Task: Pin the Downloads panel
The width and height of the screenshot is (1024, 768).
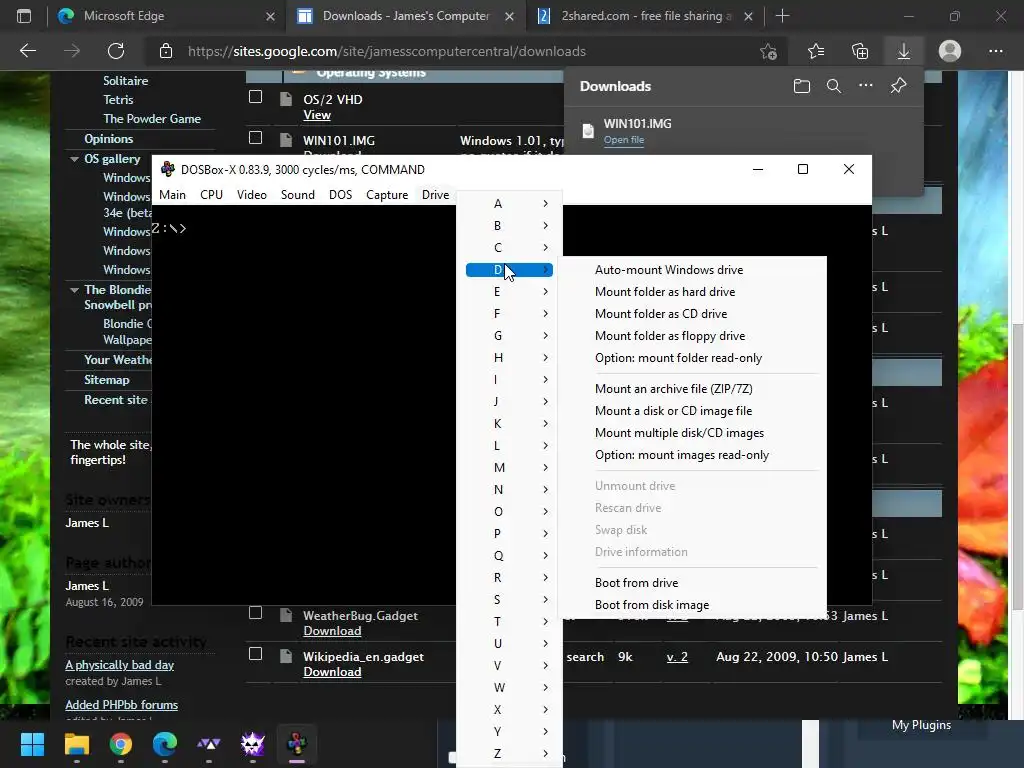Action: coord(899,86)
